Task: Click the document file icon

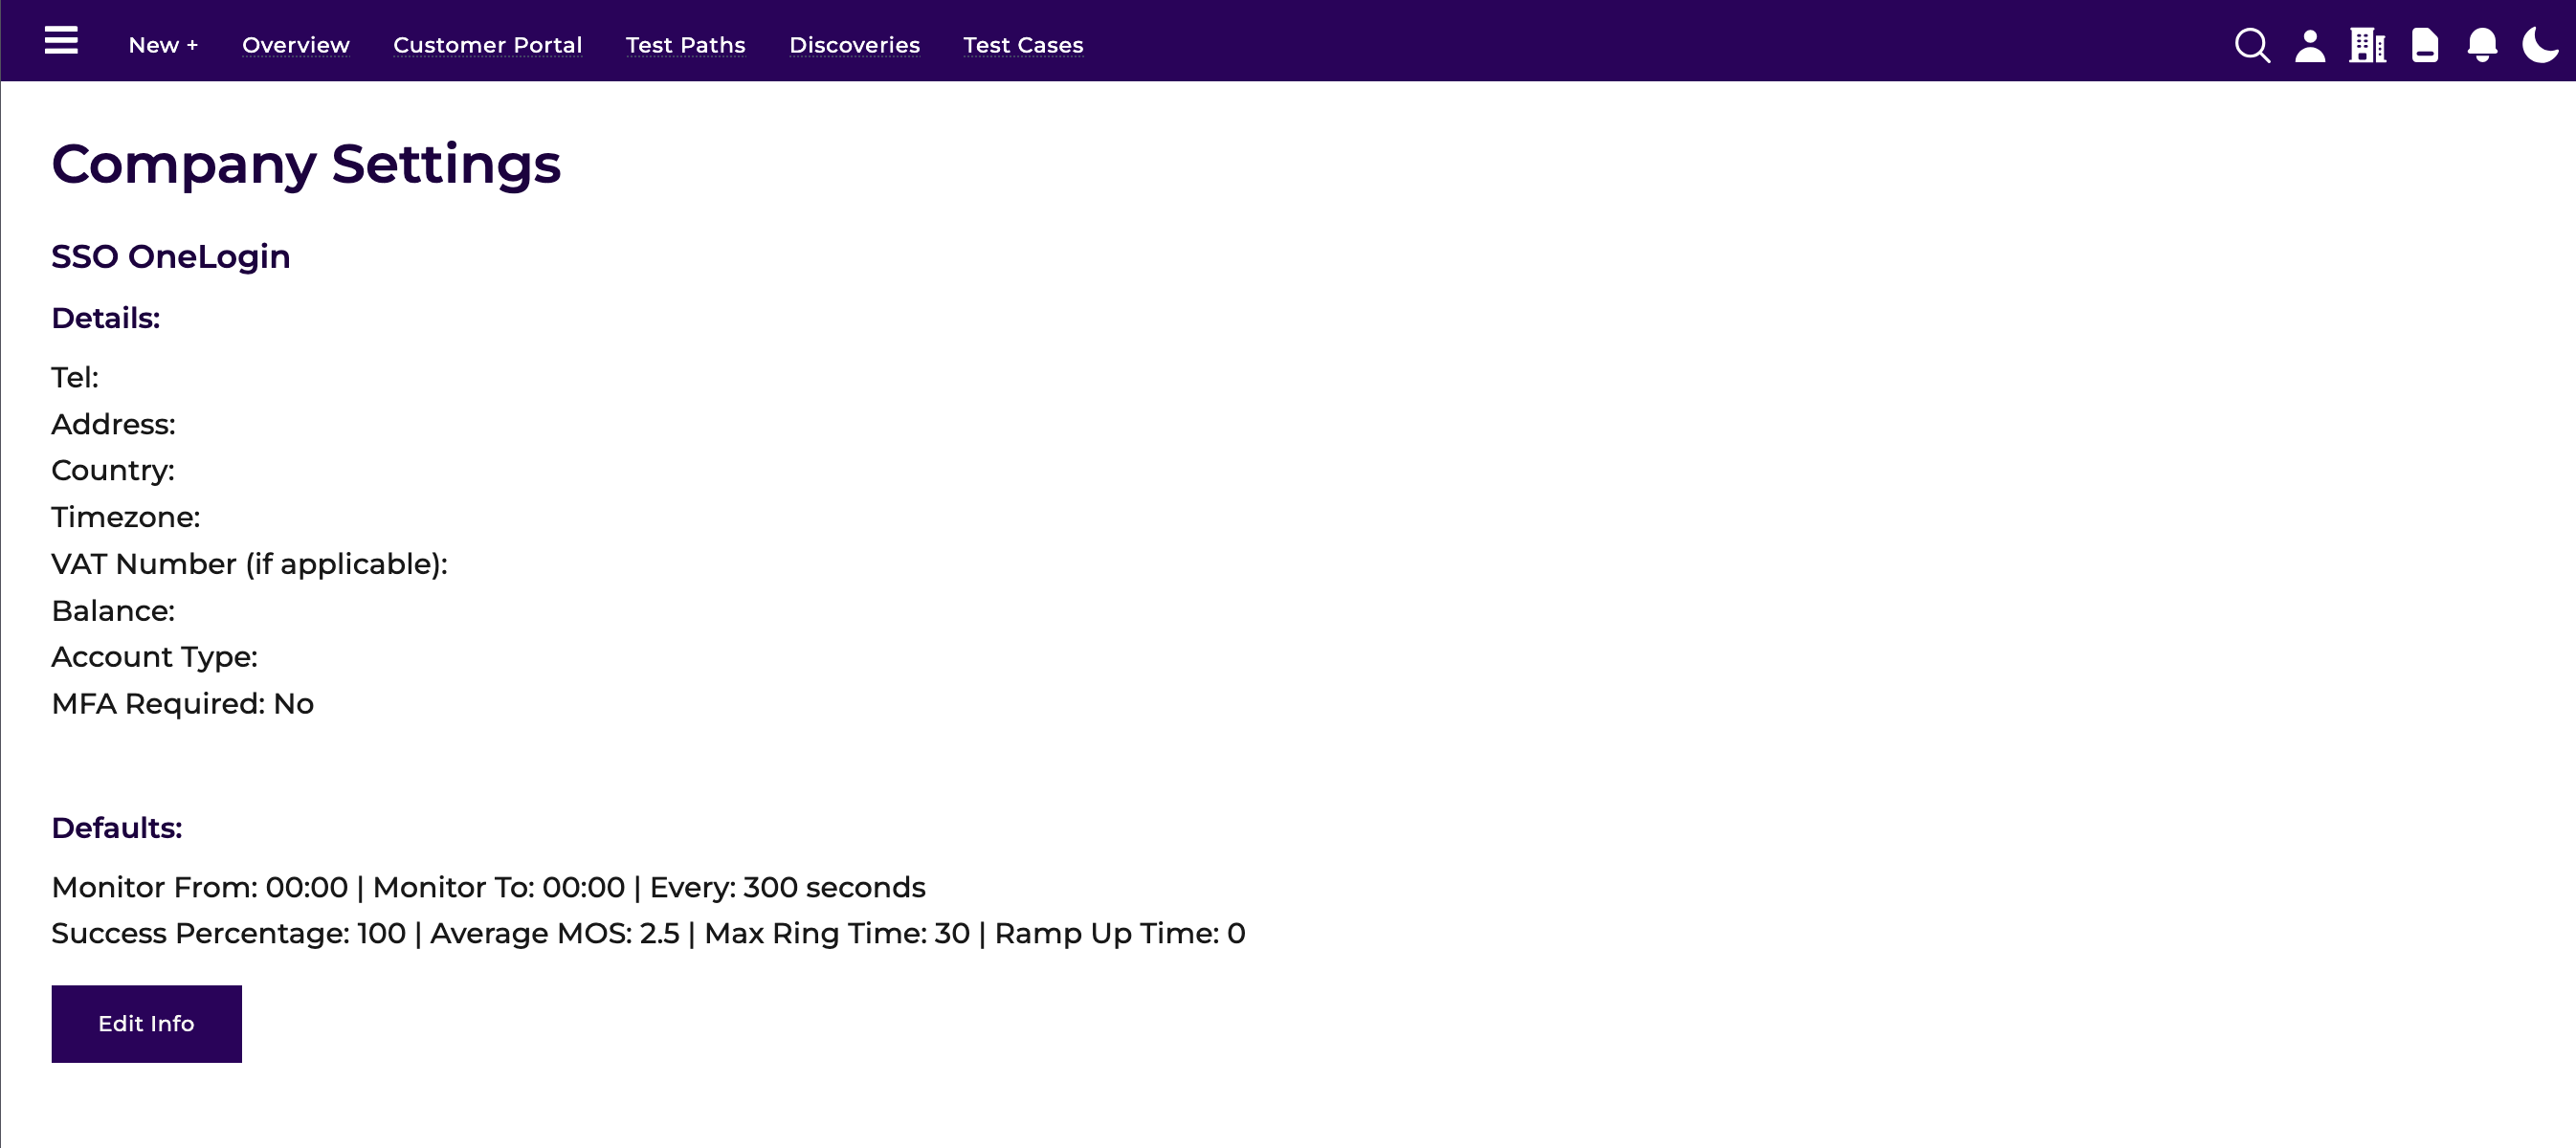Action: coord(2425,45)
